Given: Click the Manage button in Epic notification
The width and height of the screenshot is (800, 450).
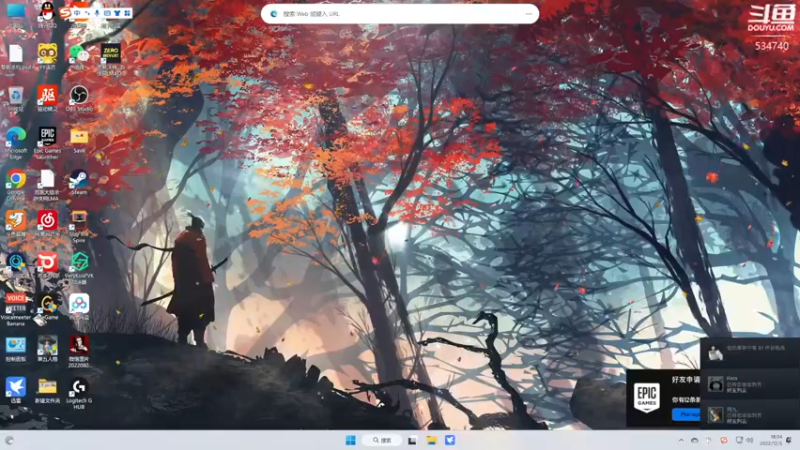Looking at the screenshot, I should 687,414.
